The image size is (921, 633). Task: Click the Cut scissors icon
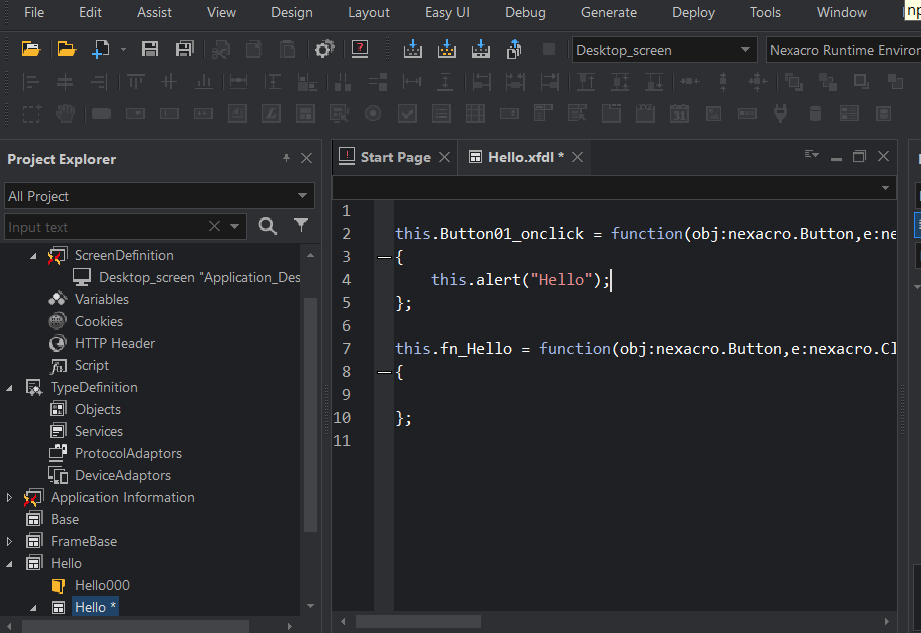(221, 49)
